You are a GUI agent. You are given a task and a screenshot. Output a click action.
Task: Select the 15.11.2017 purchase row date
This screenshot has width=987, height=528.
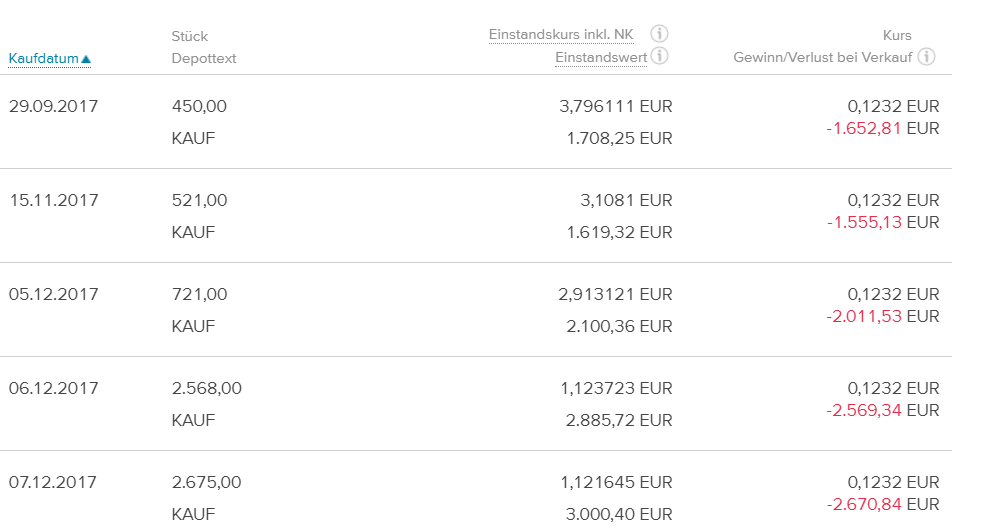coord(53,200)
